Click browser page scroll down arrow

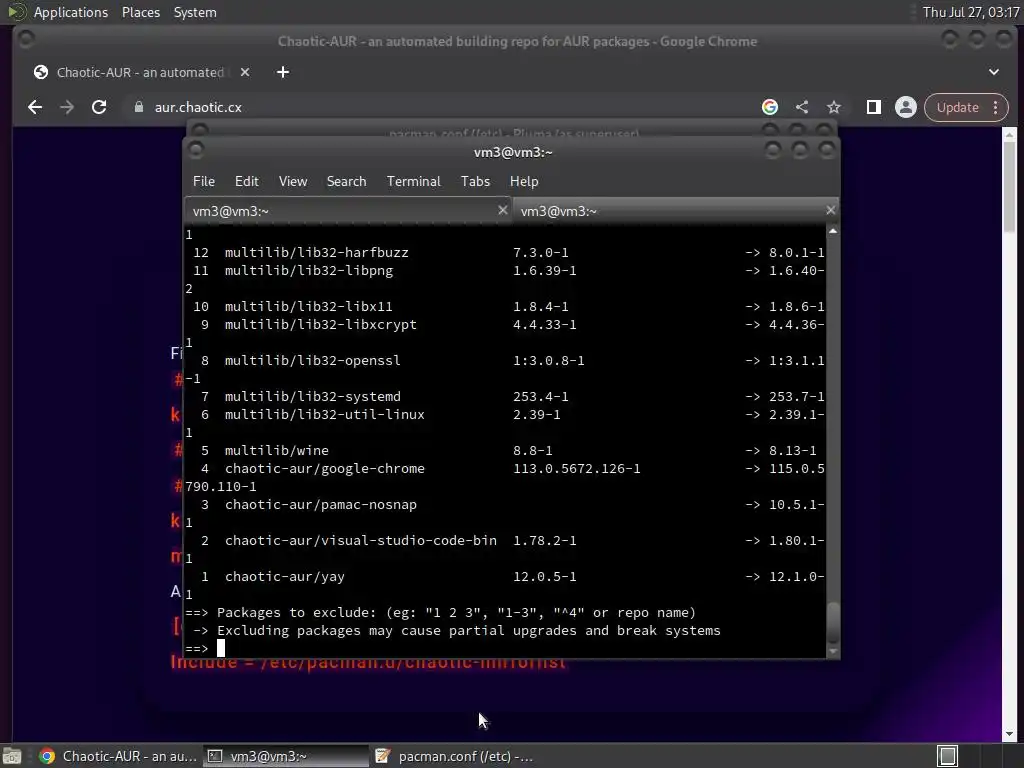pyautogui.click(x=1009, y=733)
